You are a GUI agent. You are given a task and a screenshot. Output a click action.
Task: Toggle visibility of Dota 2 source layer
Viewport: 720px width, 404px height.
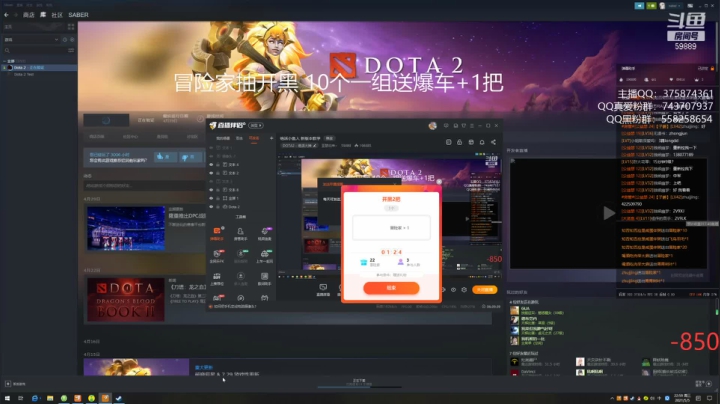[211, 207]
